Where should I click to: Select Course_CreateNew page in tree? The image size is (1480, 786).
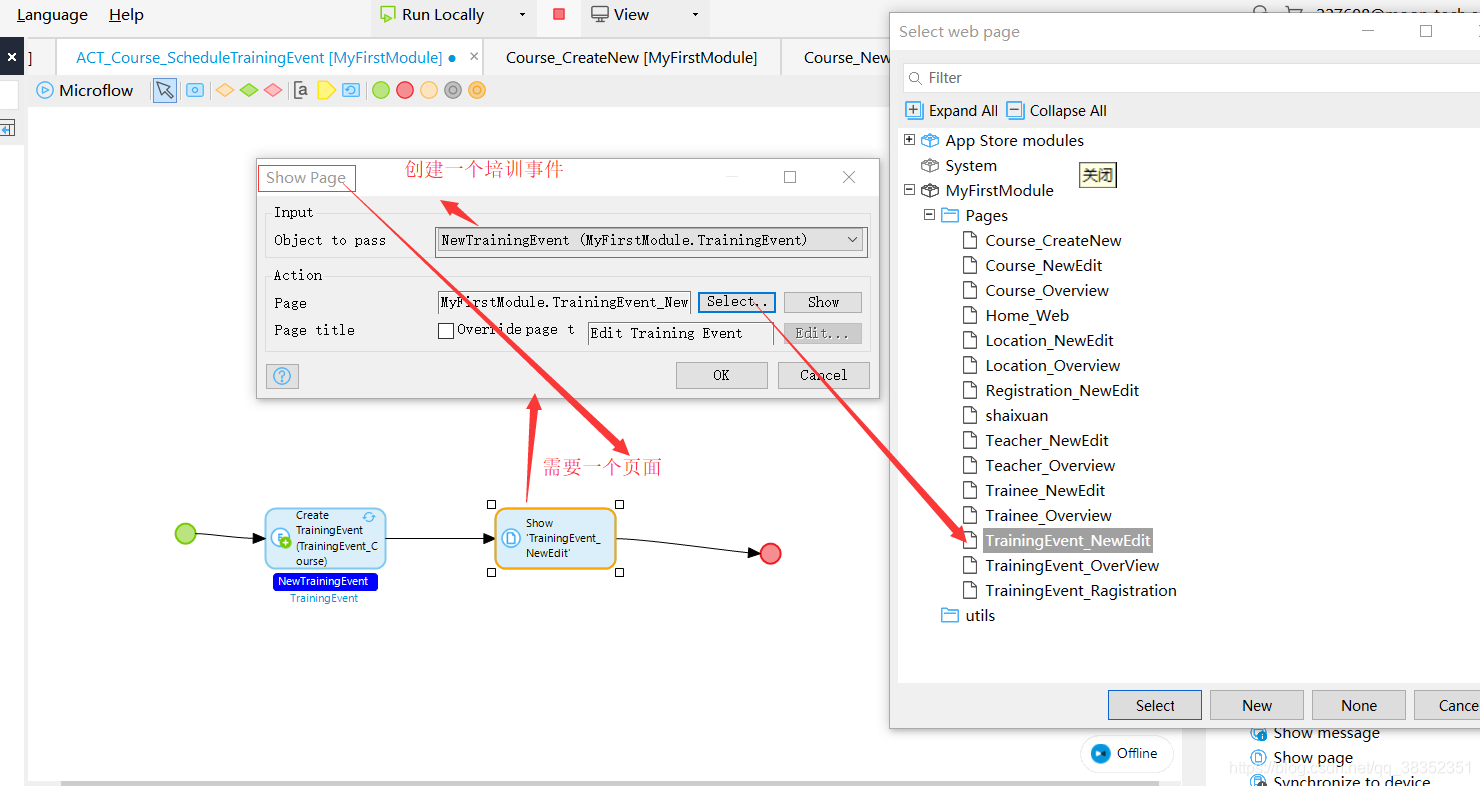pos(1053,240)
